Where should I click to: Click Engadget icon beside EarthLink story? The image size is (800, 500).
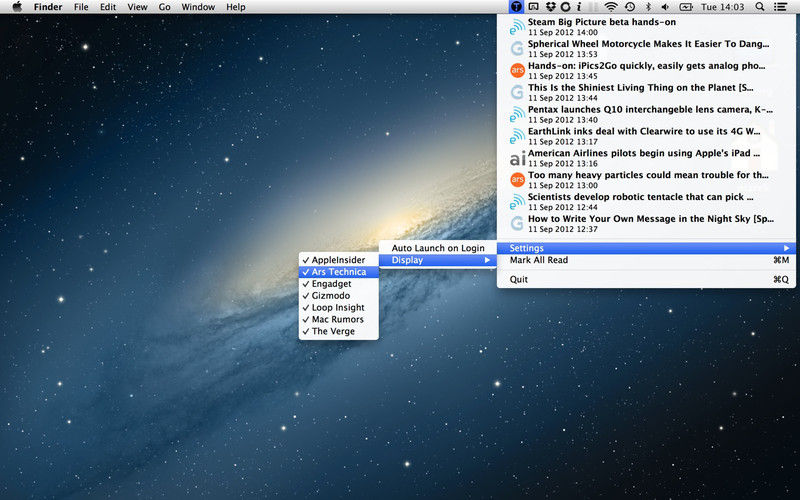(517, 136)
